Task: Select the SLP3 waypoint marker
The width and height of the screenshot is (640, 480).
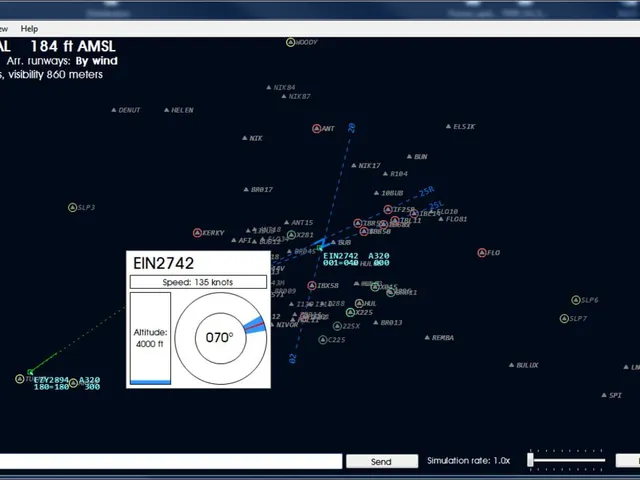Action: pyautogui.click(x=72, y=207)
